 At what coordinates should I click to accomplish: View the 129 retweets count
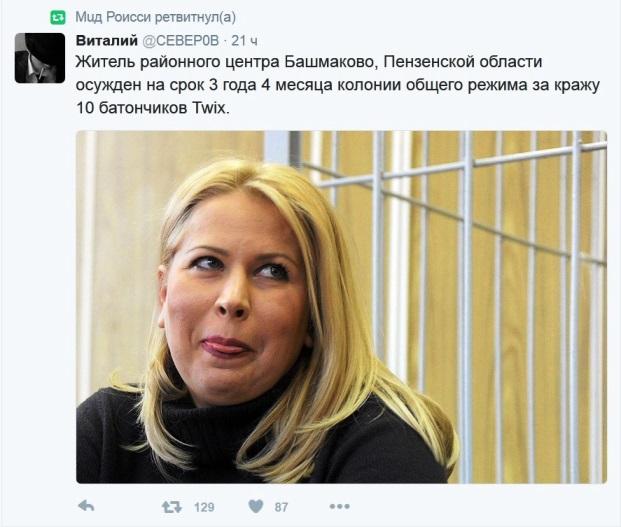[204, 507]
